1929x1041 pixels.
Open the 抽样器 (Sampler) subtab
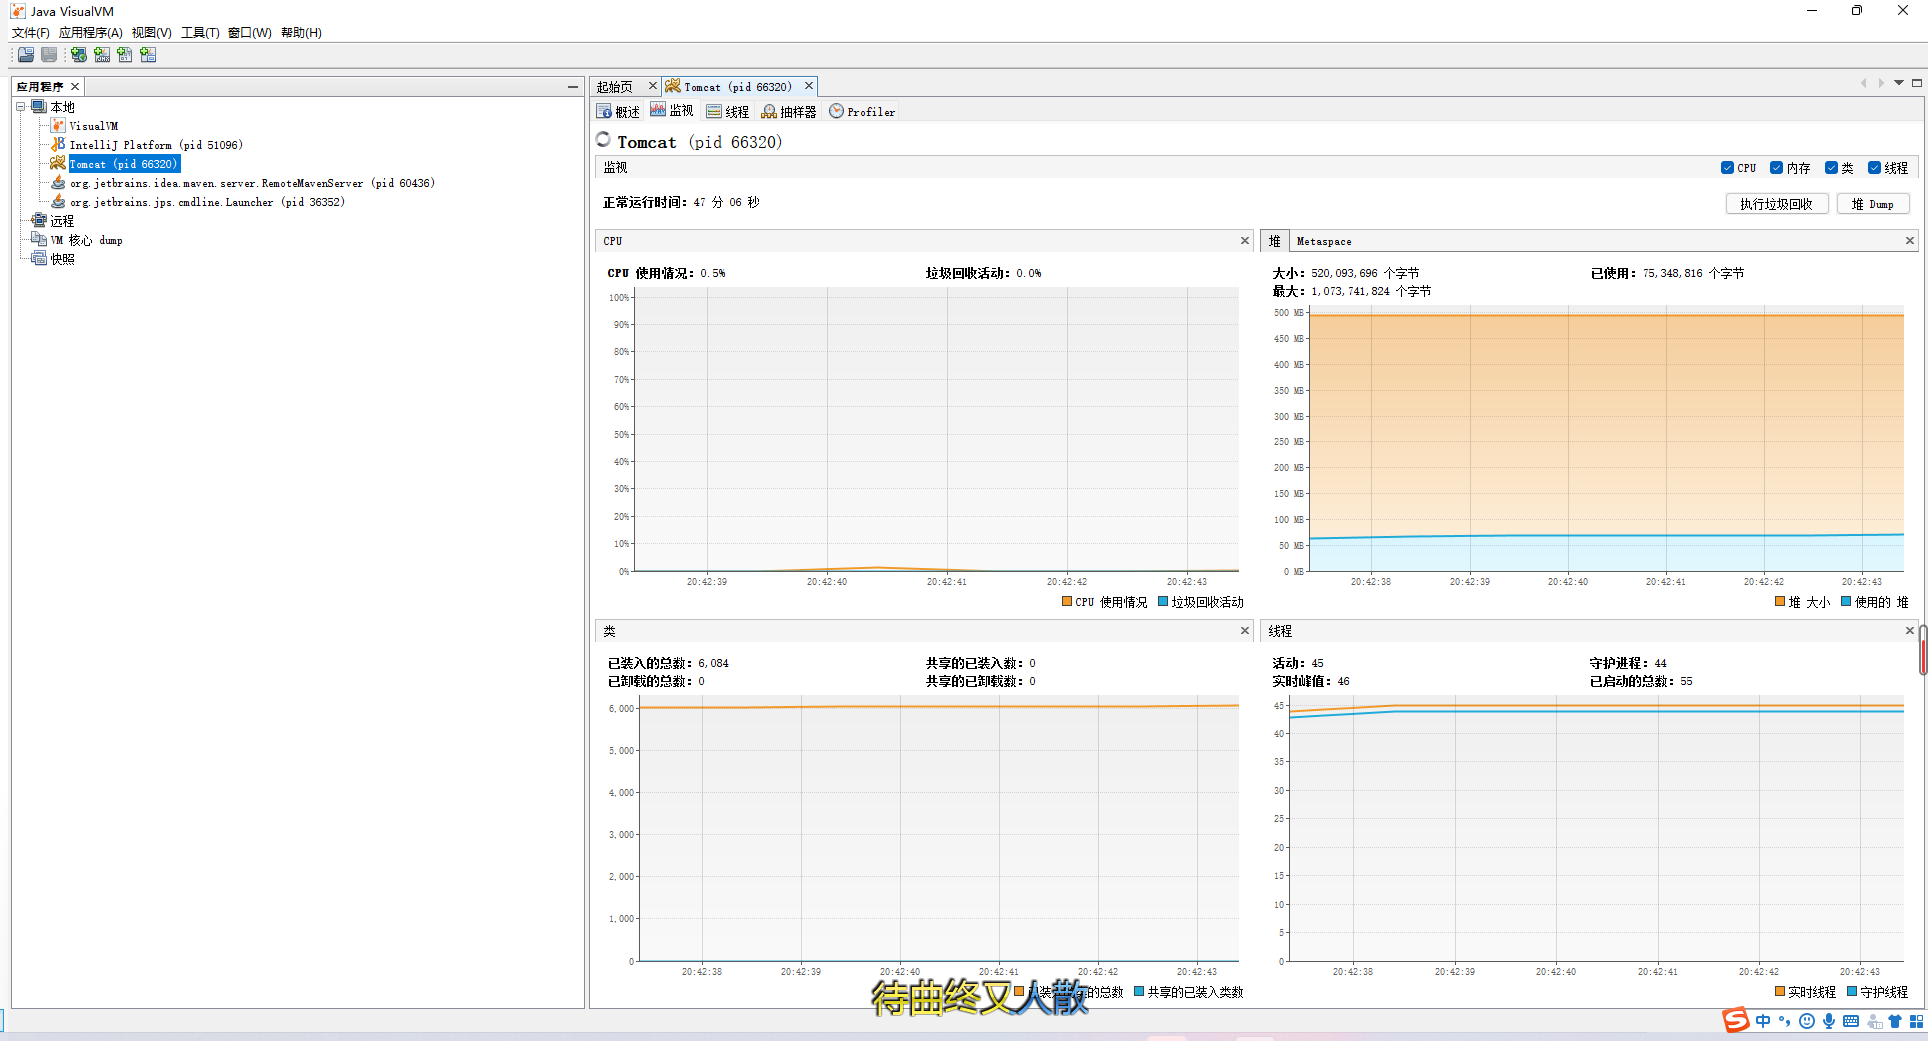(789, 112)
